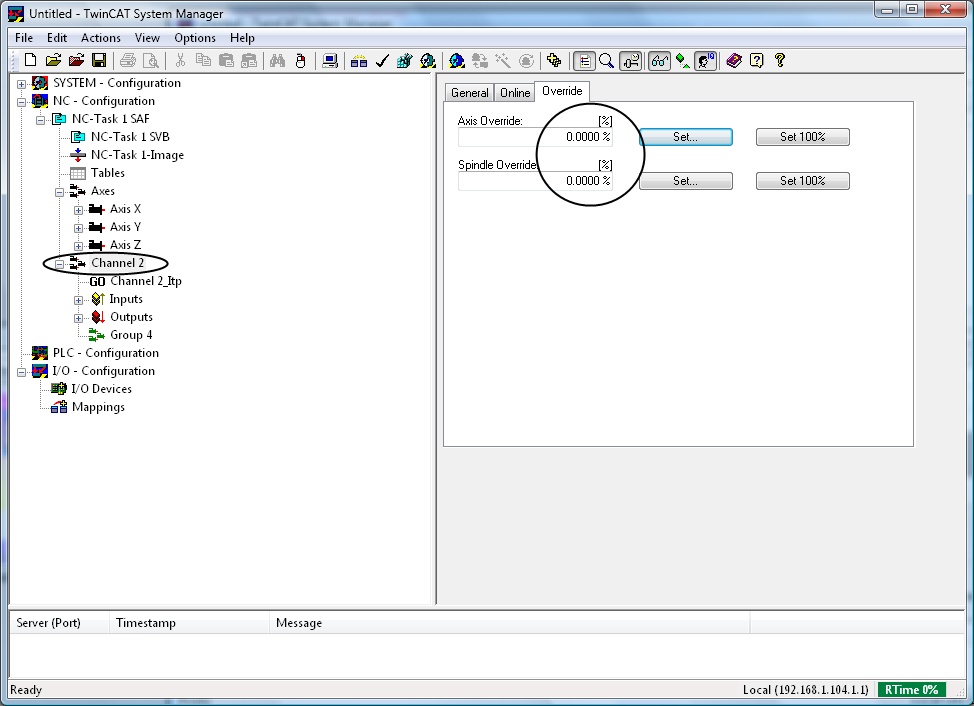Viewport: 974px width, 706px height.
Task: Click the Reload Devices icon
Action: pos(480,60)
